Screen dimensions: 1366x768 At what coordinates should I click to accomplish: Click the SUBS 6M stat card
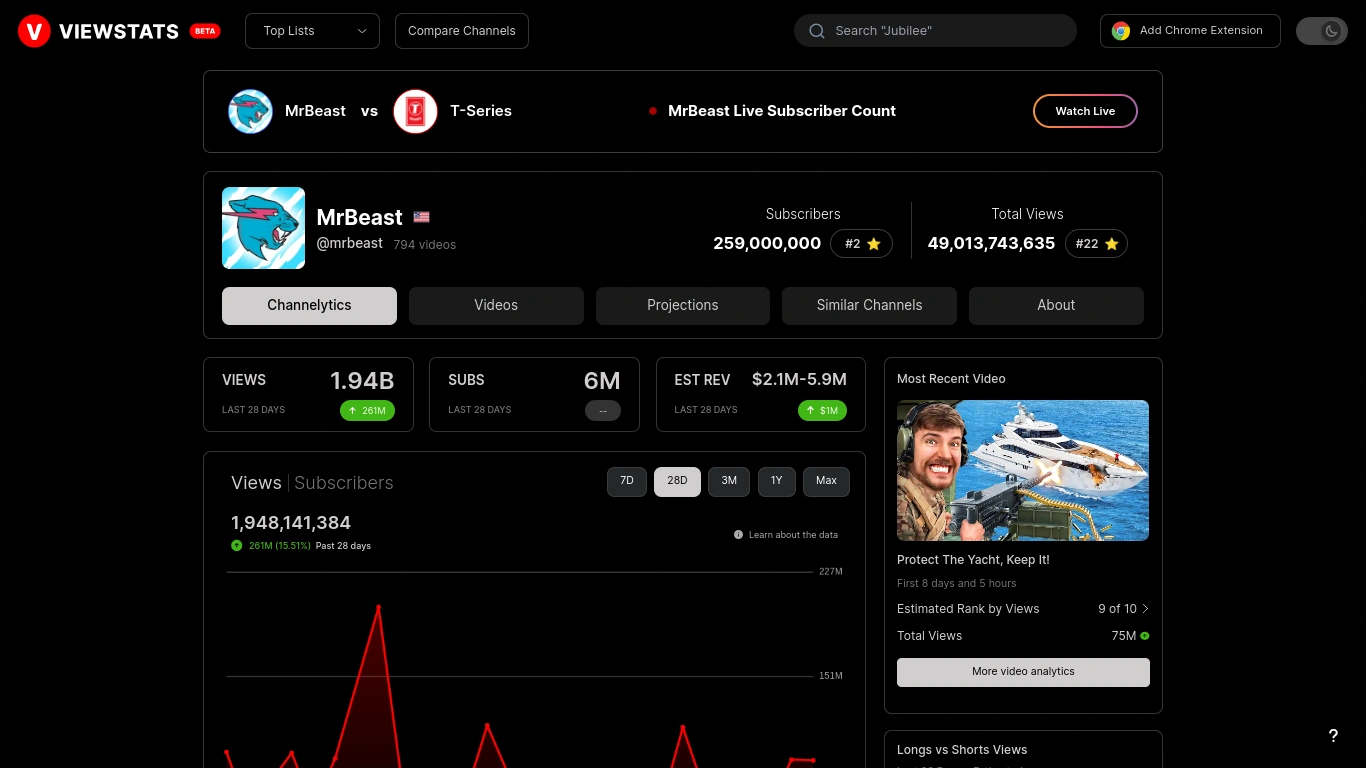pyautogui.click(x=534, y=395)
